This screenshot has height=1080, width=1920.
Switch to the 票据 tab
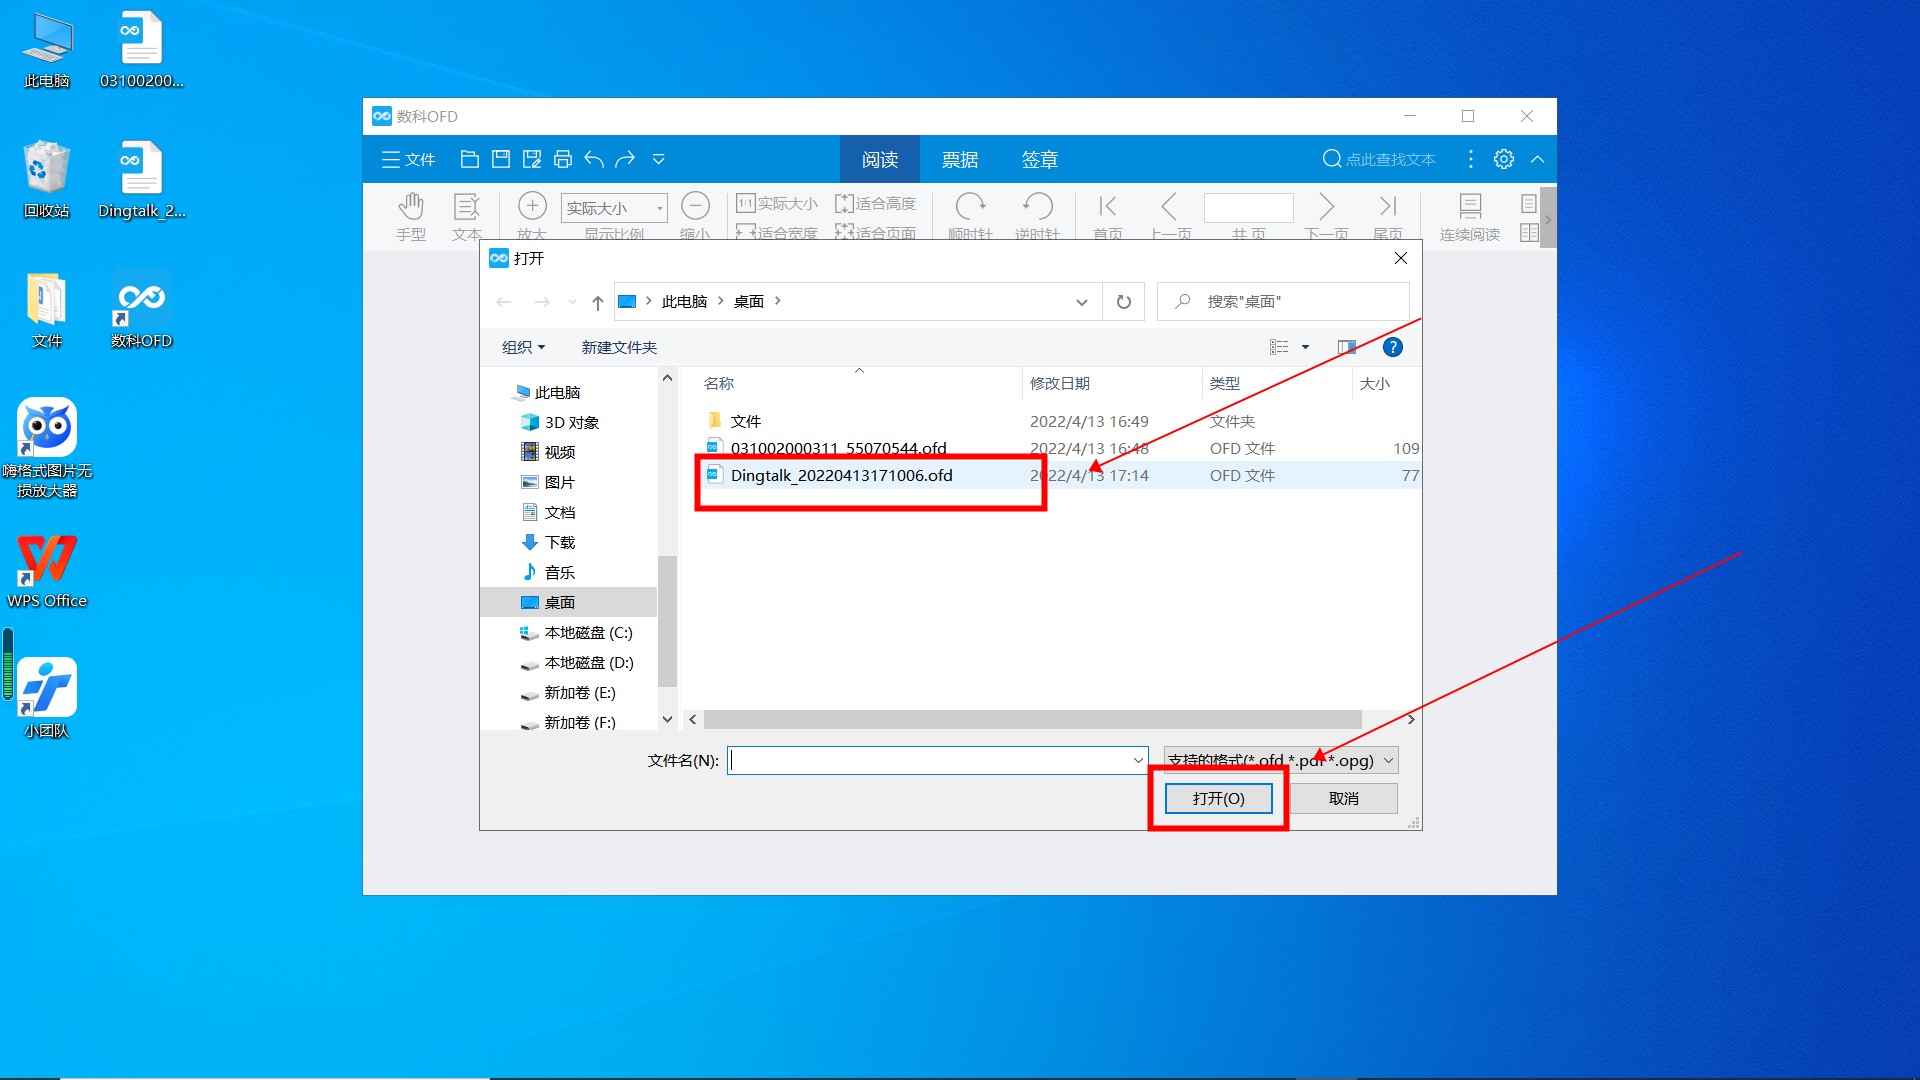(959, 160)
